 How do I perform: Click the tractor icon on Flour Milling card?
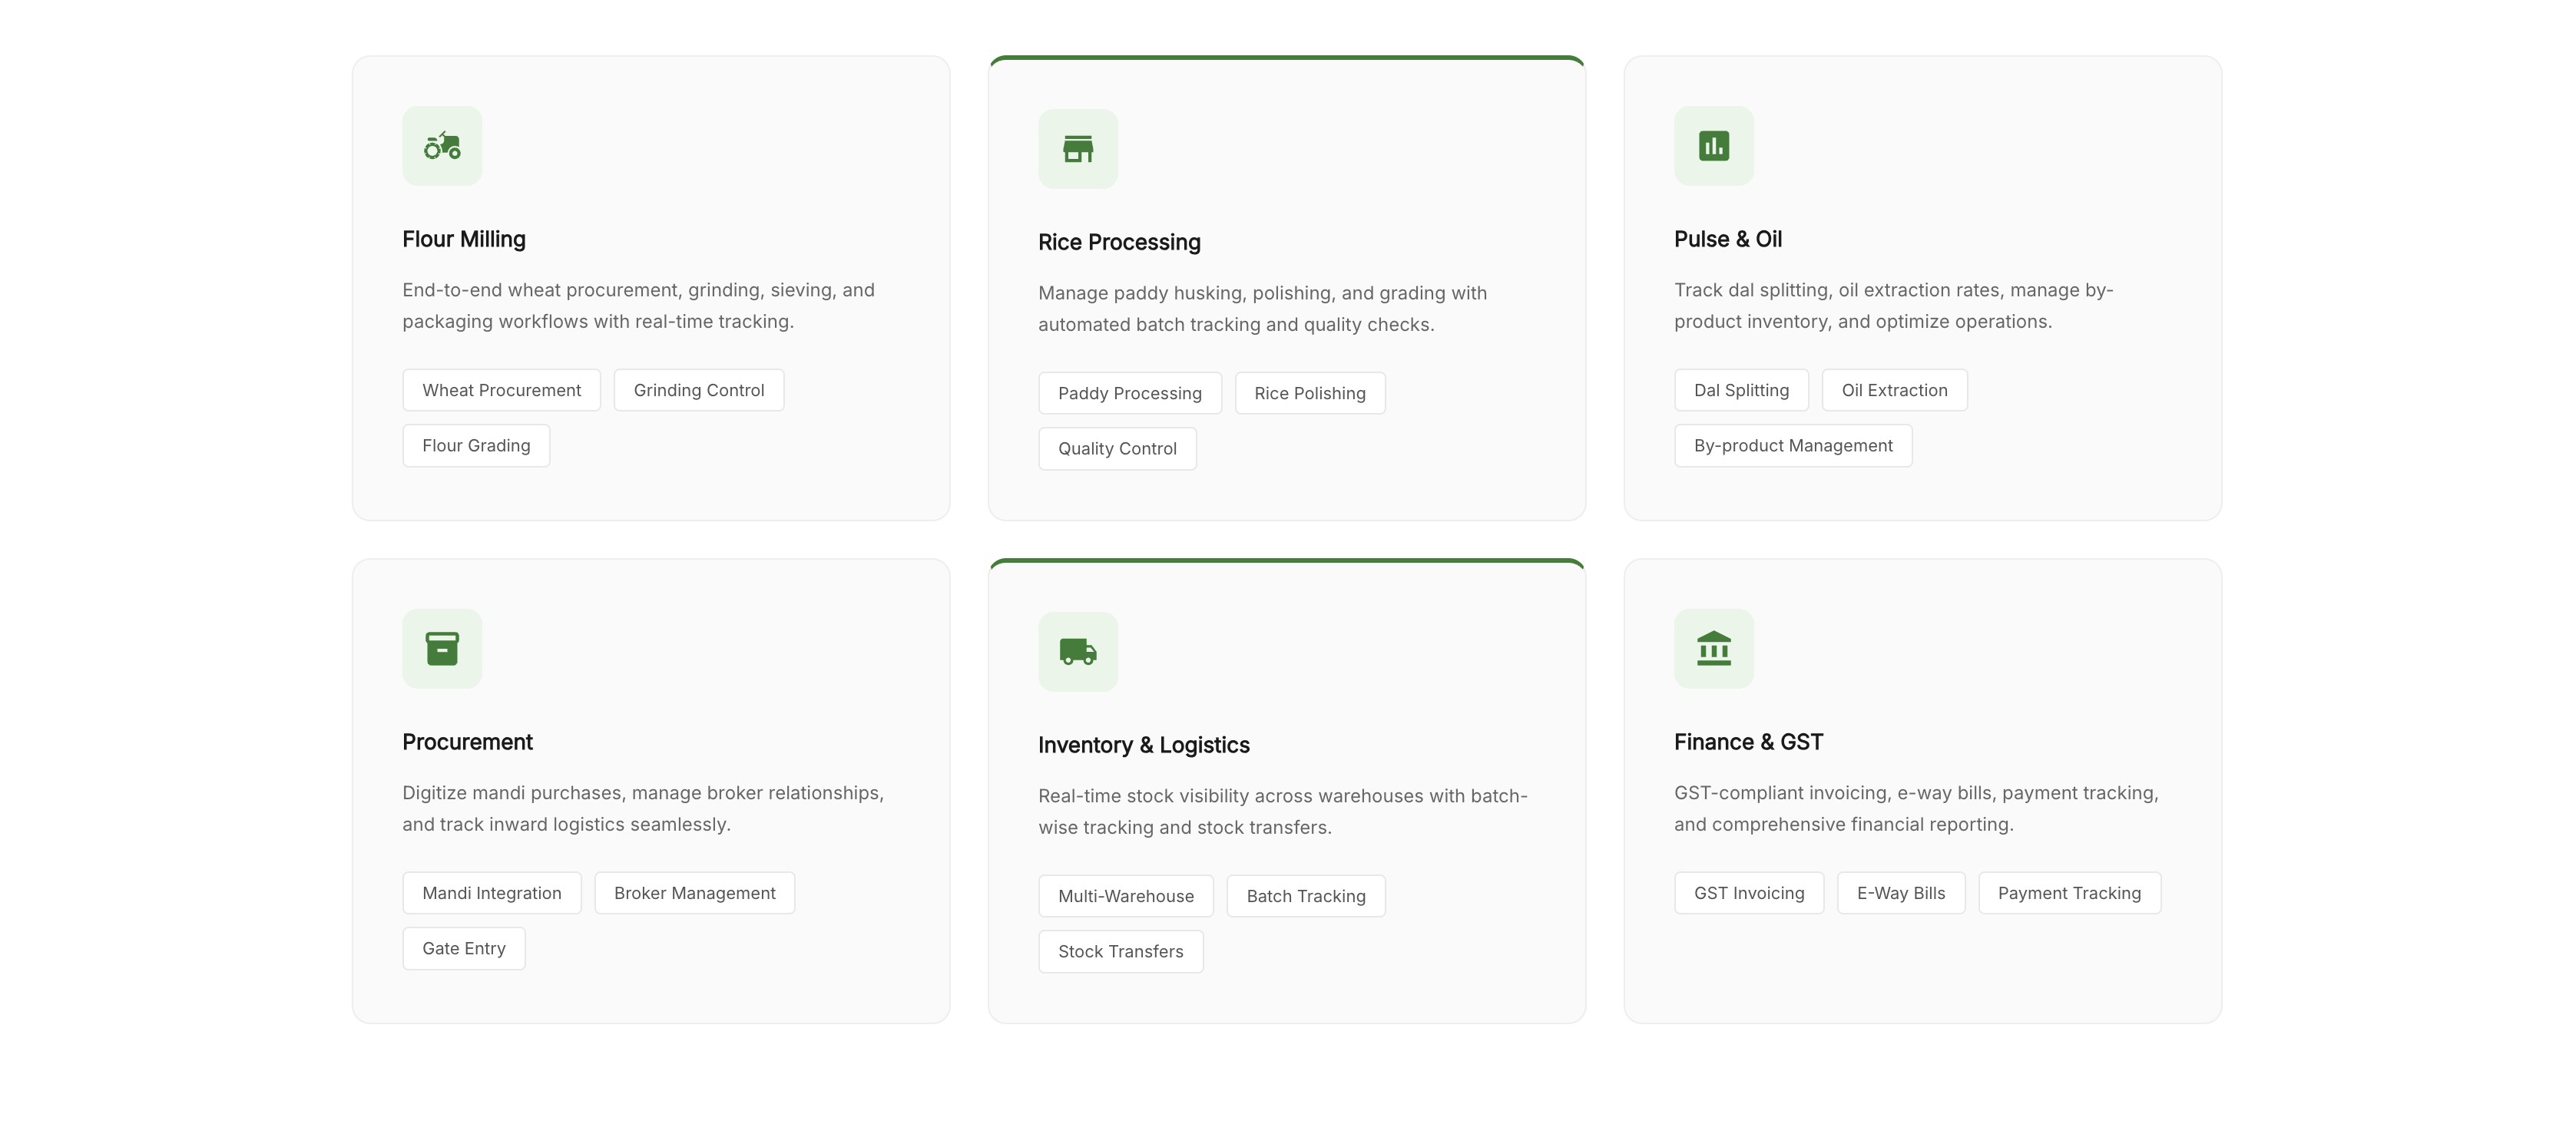pyautogui.click(x=442, y=146)
